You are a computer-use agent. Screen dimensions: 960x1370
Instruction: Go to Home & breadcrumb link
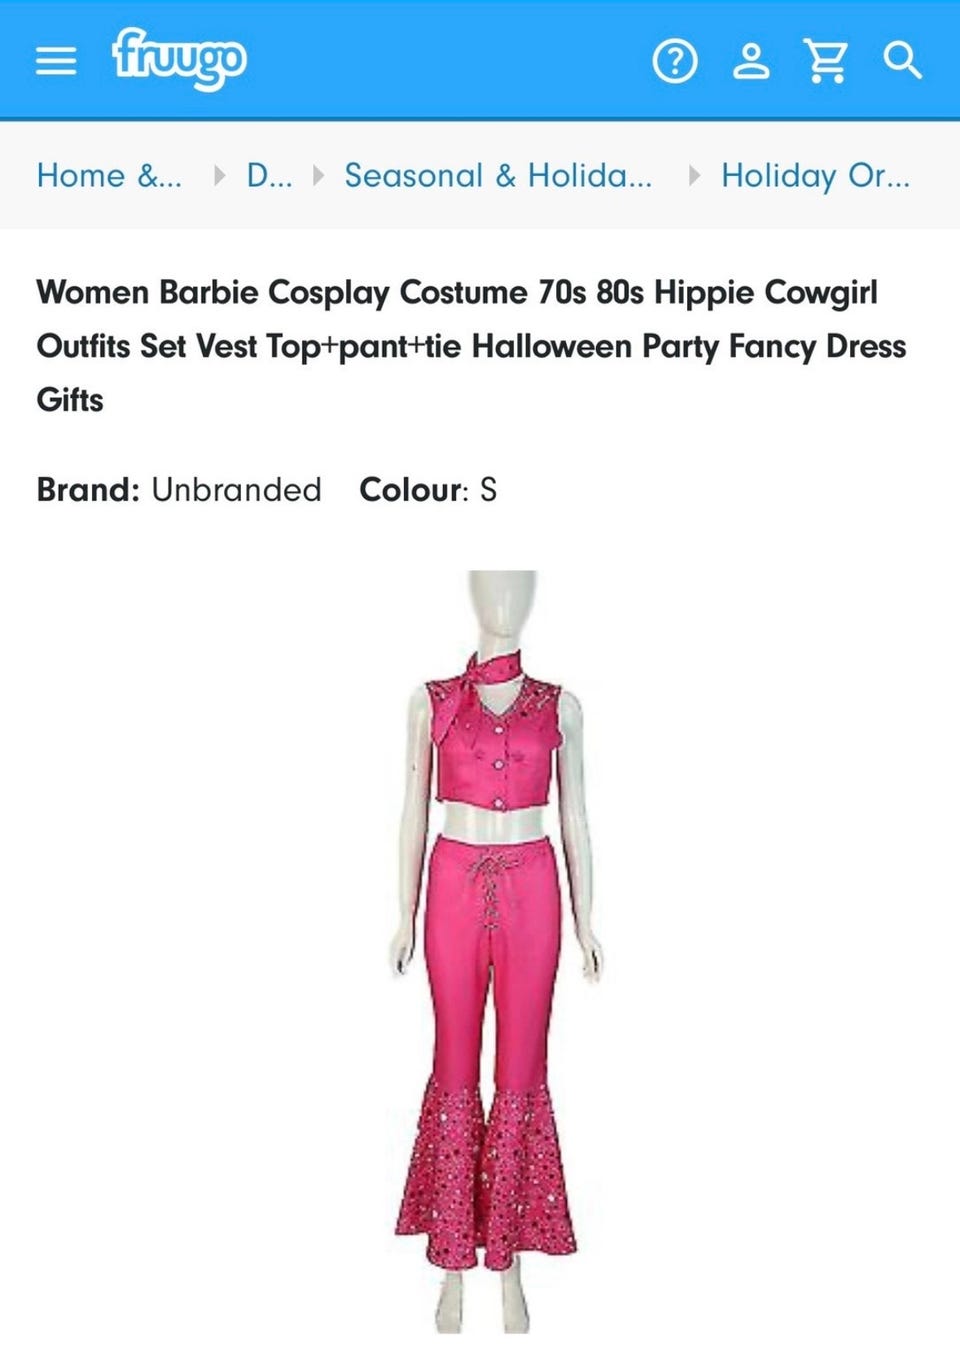[x=109, y=176]
